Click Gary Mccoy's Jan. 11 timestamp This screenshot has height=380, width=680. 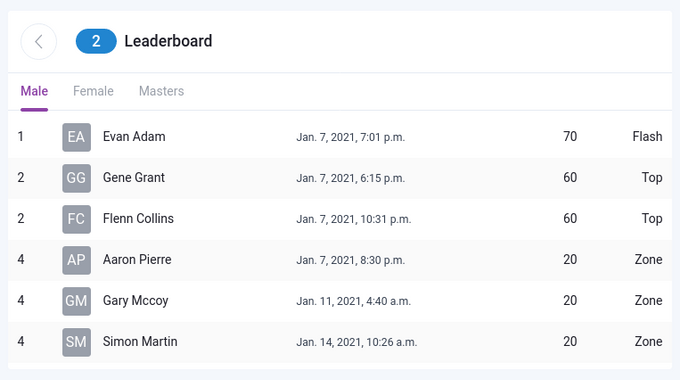click(353, 301)
